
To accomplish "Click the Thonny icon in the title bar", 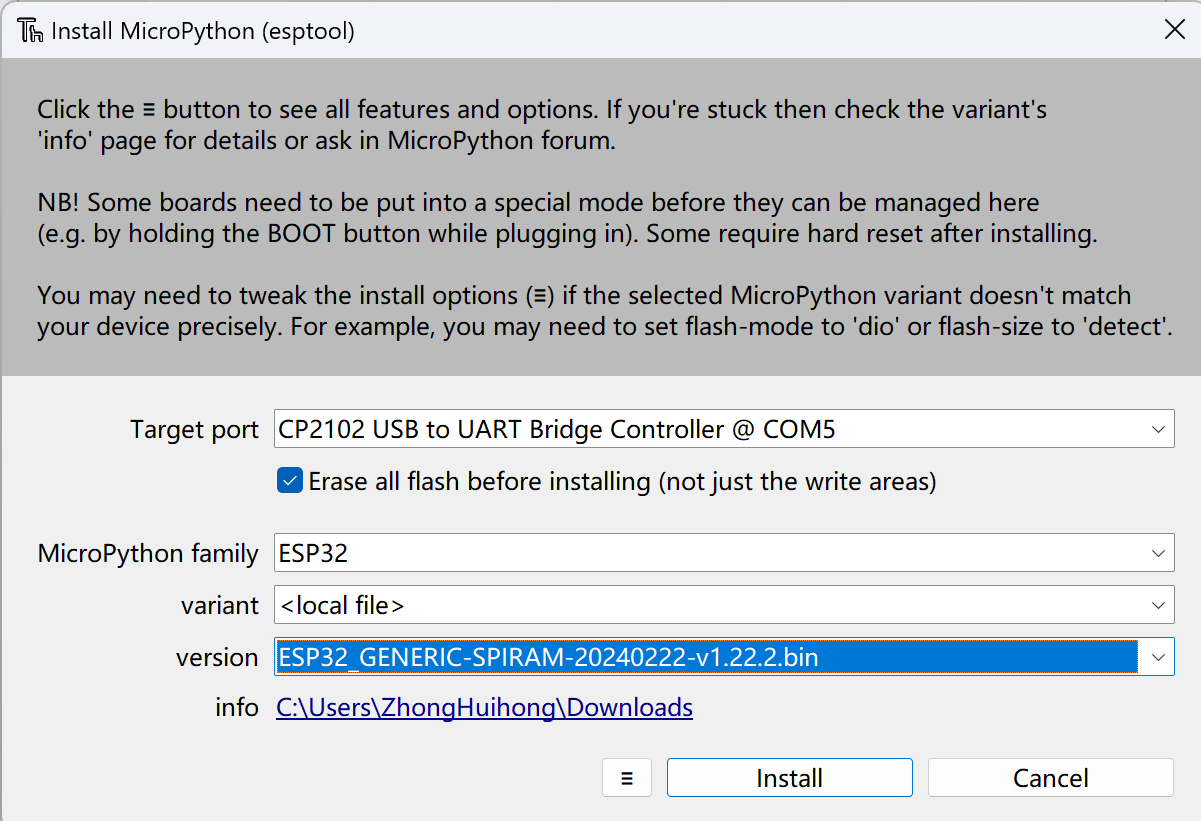I will pyautogui.click(x=31, y=31).
